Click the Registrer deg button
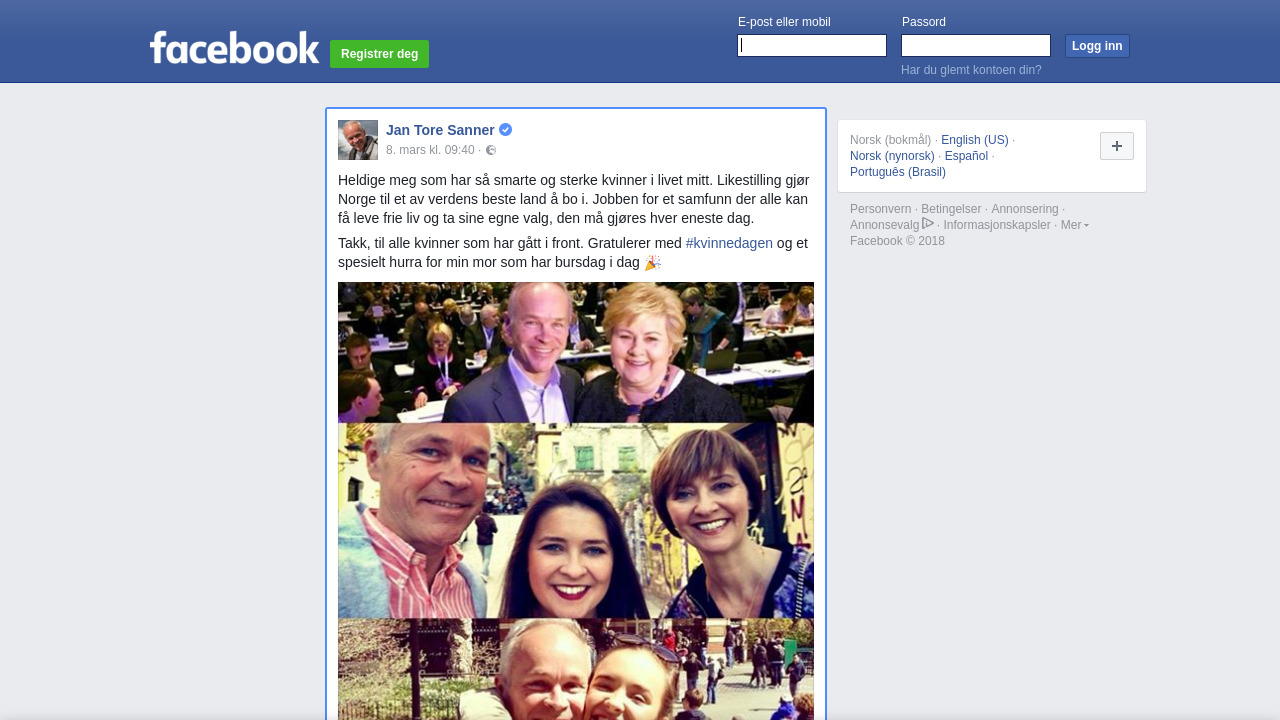The height and width of the screenshot is (720, 1280). pos(379,54)
